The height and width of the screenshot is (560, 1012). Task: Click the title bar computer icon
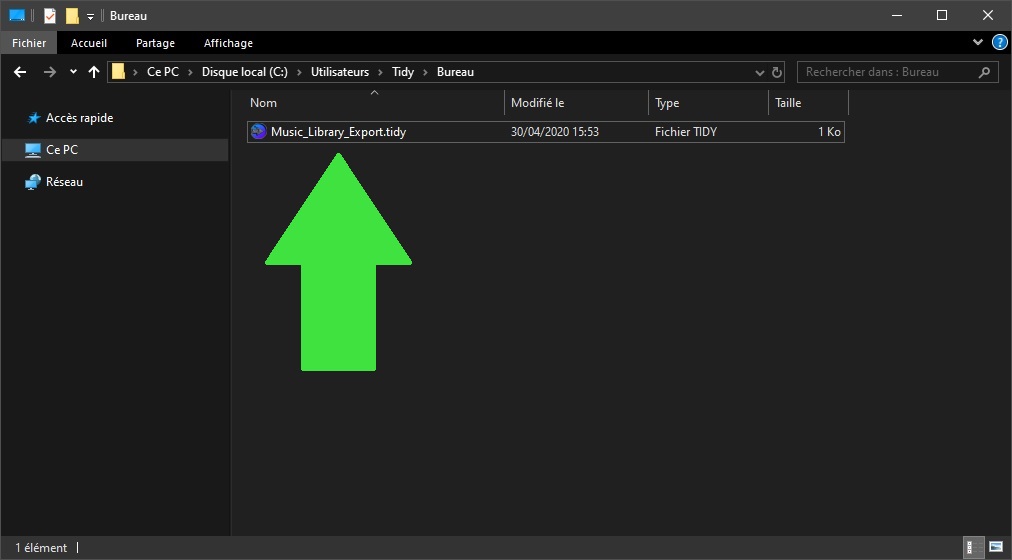coord(17,15)
